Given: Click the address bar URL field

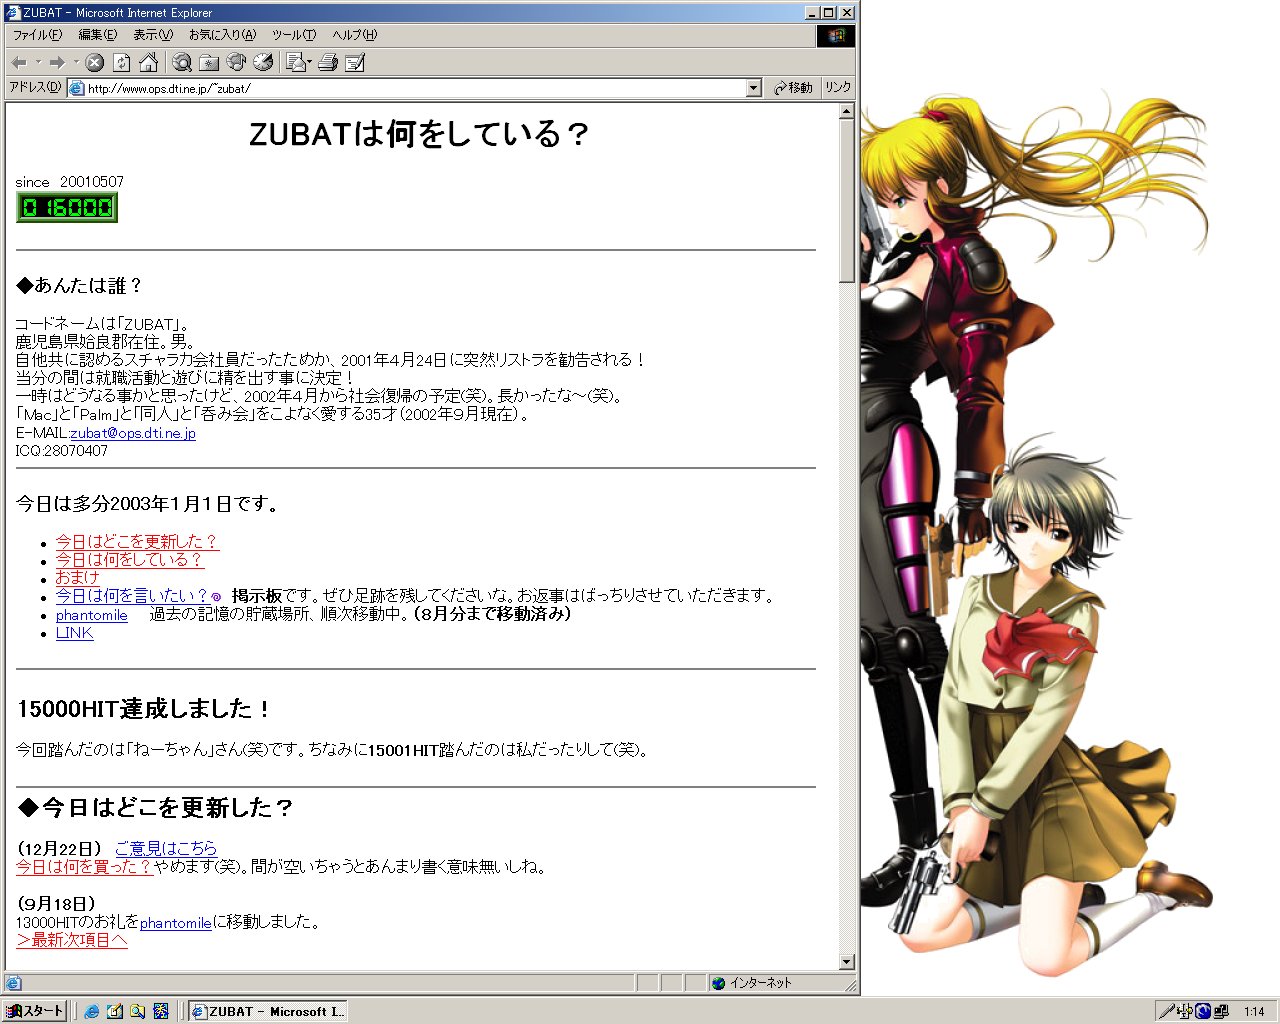Looking at the screenshot, I should pos(415,88).
